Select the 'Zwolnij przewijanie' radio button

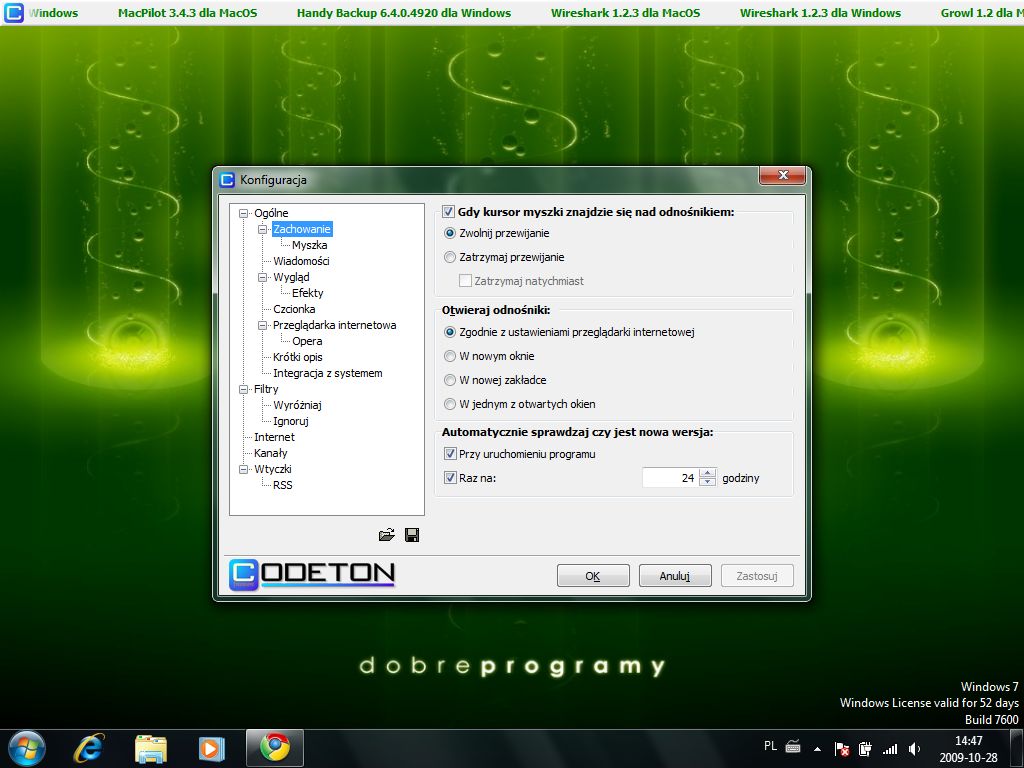pos(449,233)
